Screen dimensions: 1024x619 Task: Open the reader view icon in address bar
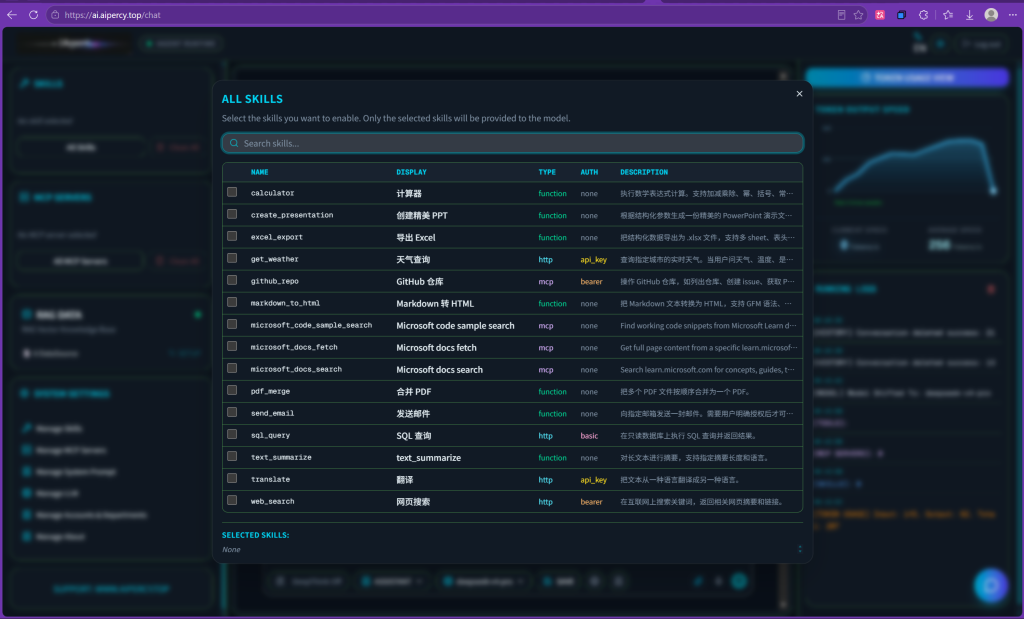(841, 14)
